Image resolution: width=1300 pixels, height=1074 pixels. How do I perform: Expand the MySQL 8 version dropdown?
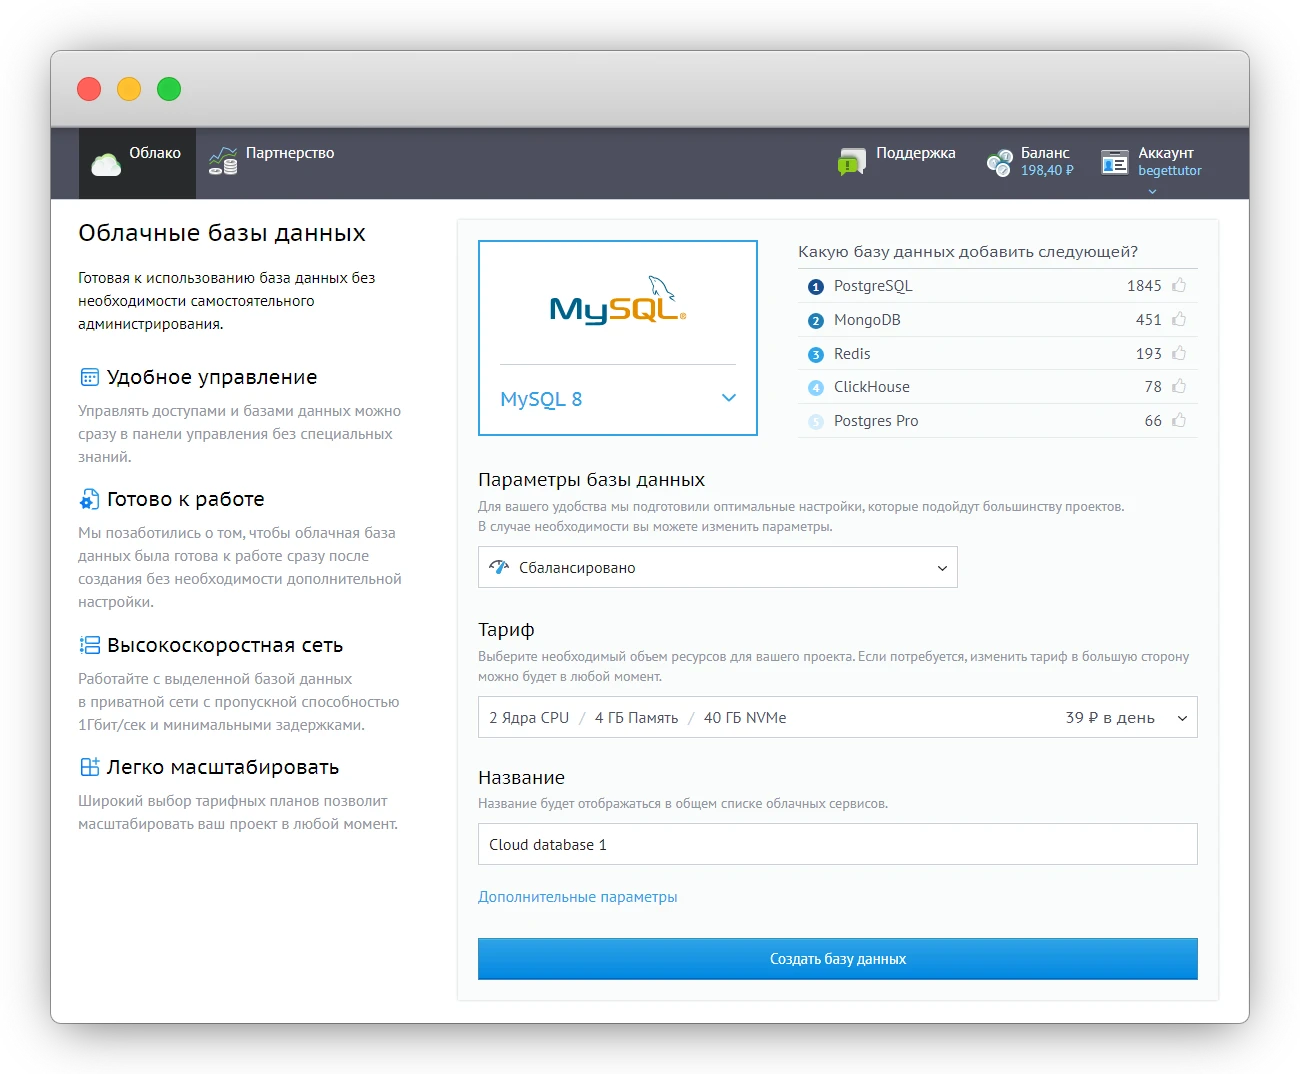pyautogui.click(x=728, y=398)
